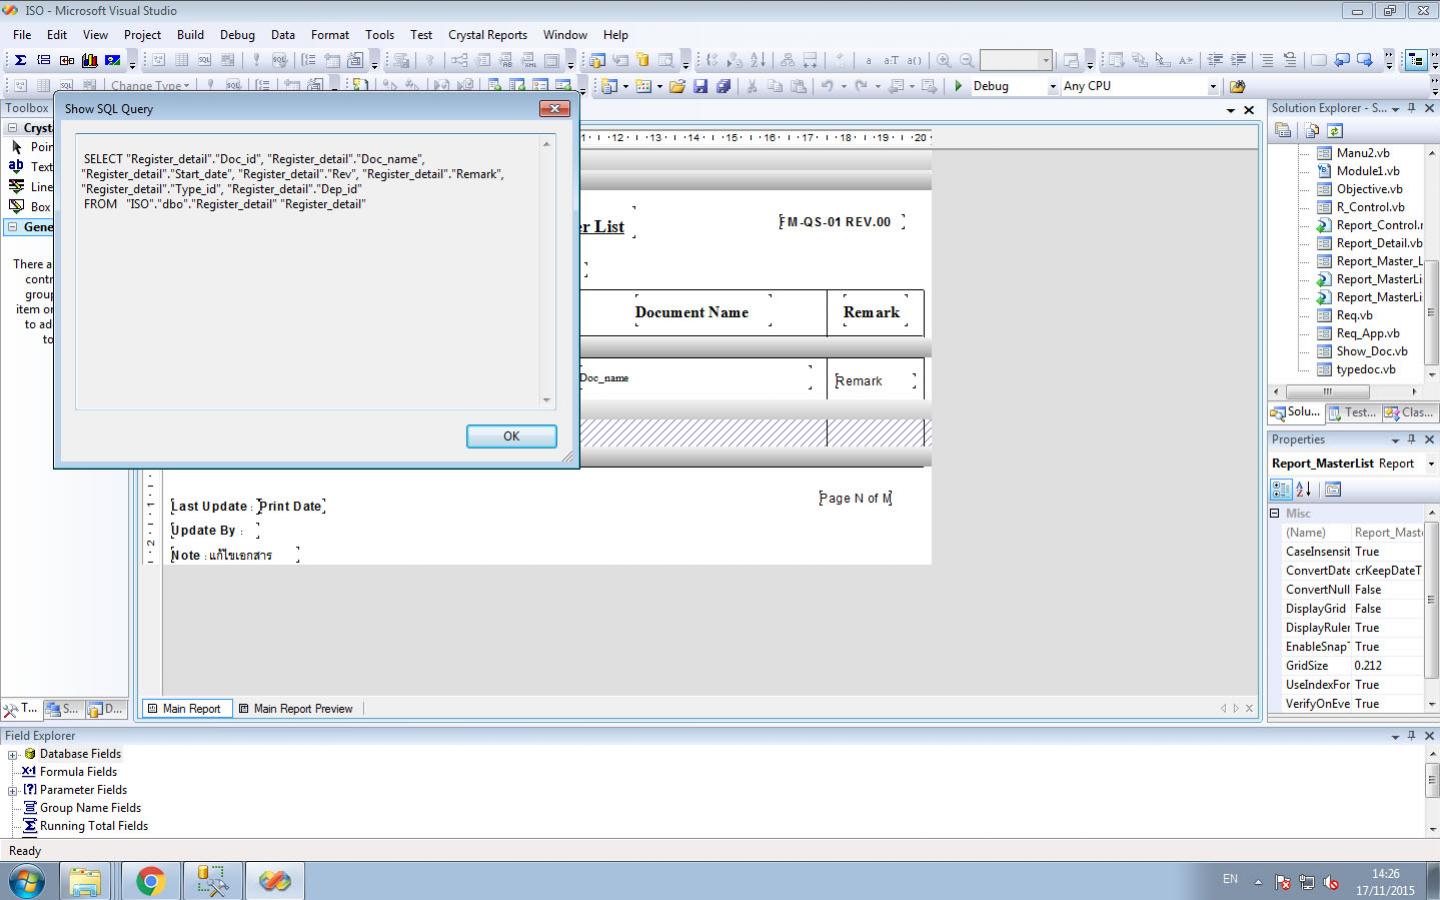This screenshot has width=1440, height=900.
Task: Click the SQL query dialog scroll-down arrow
Action: pos(546,400)
